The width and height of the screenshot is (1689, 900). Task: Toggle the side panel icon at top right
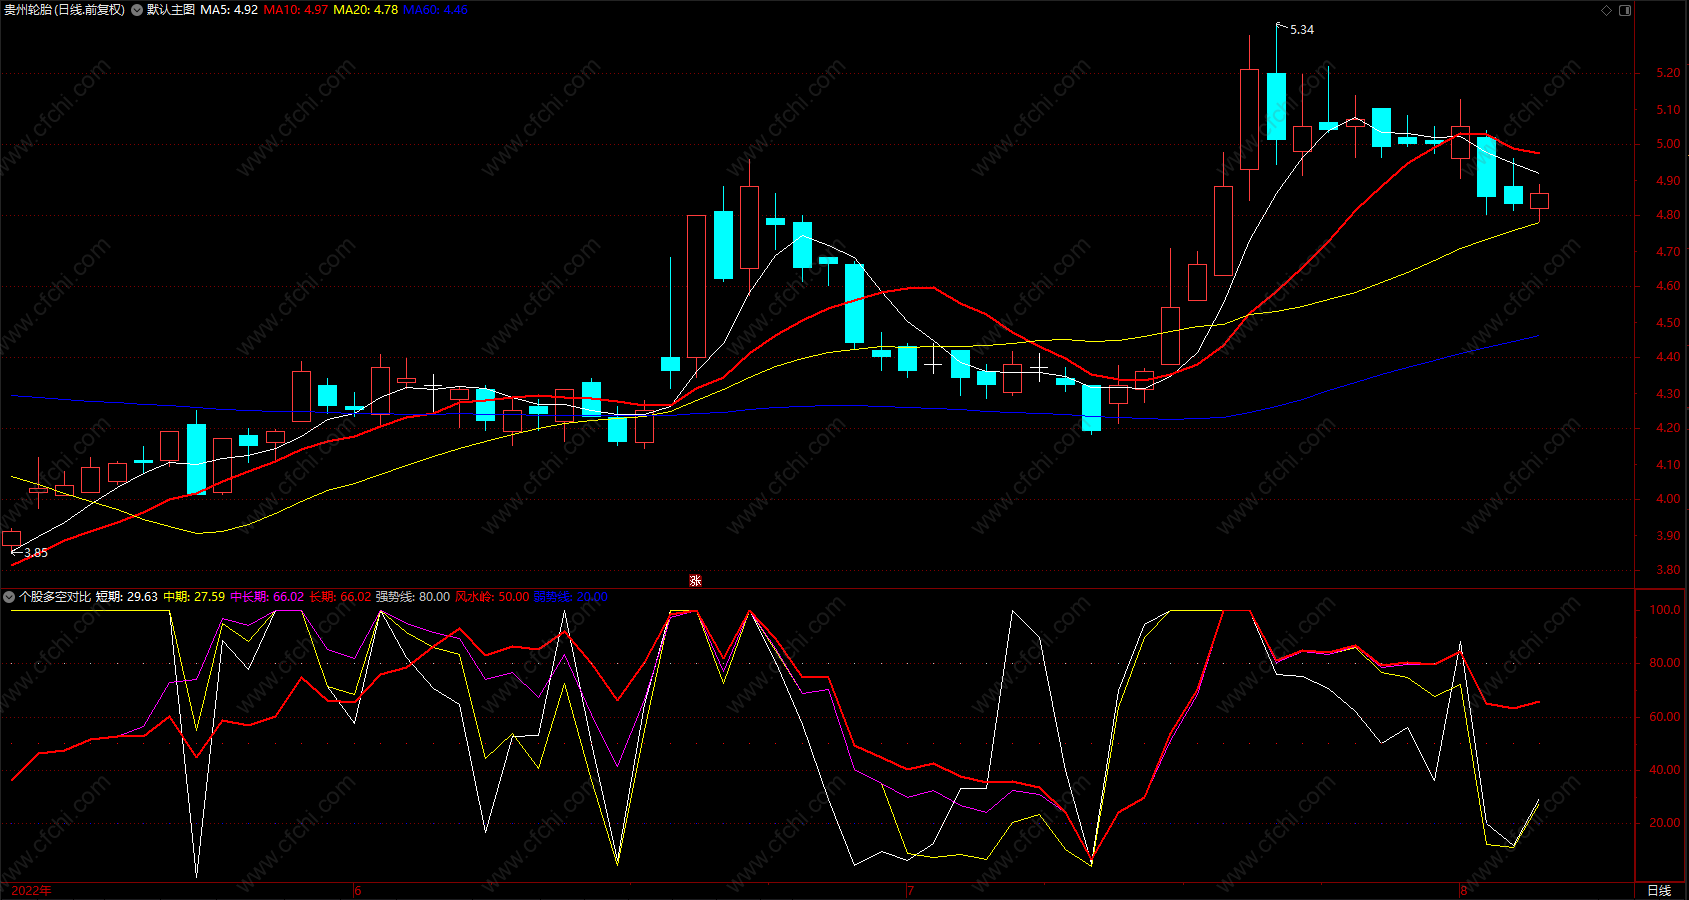tap(1625, 10)
